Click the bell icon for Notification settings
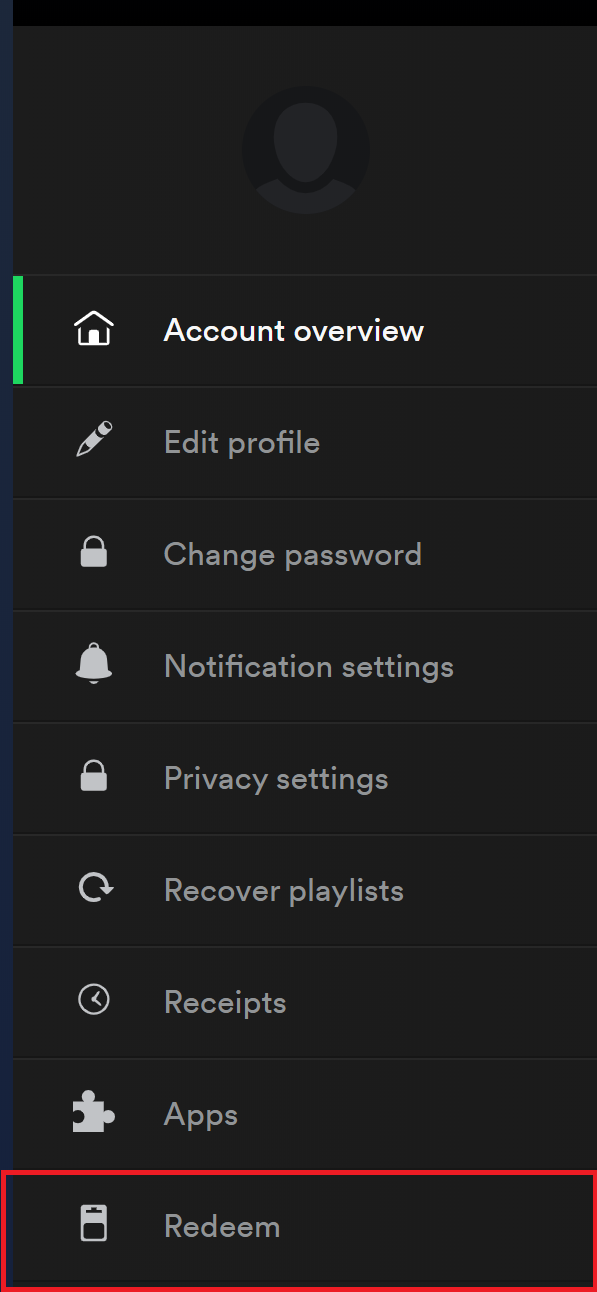The height and width of the screenshot is (1292, 597). tap(94, 664)
